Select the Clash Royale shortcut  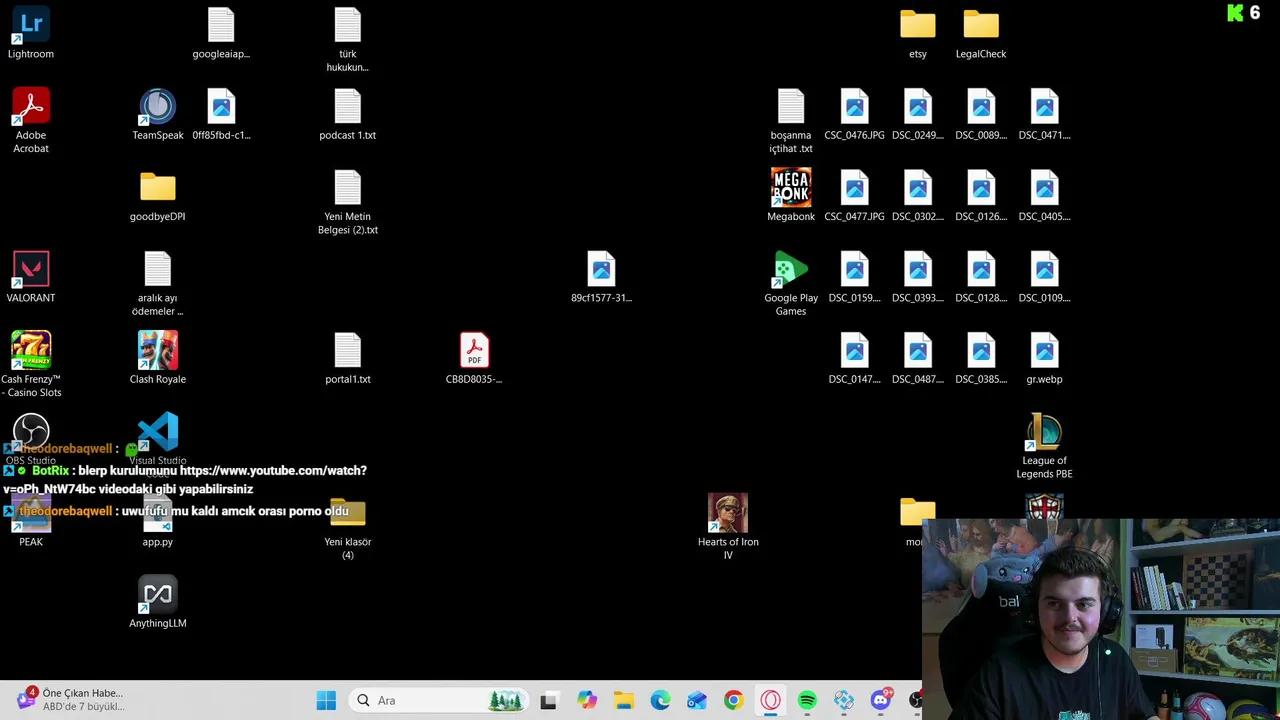(x=158, y=358)
